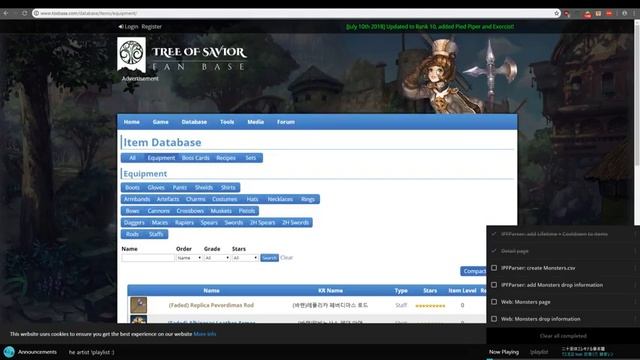Select the All item category tab
640x360 pixels.
point(132,158)
